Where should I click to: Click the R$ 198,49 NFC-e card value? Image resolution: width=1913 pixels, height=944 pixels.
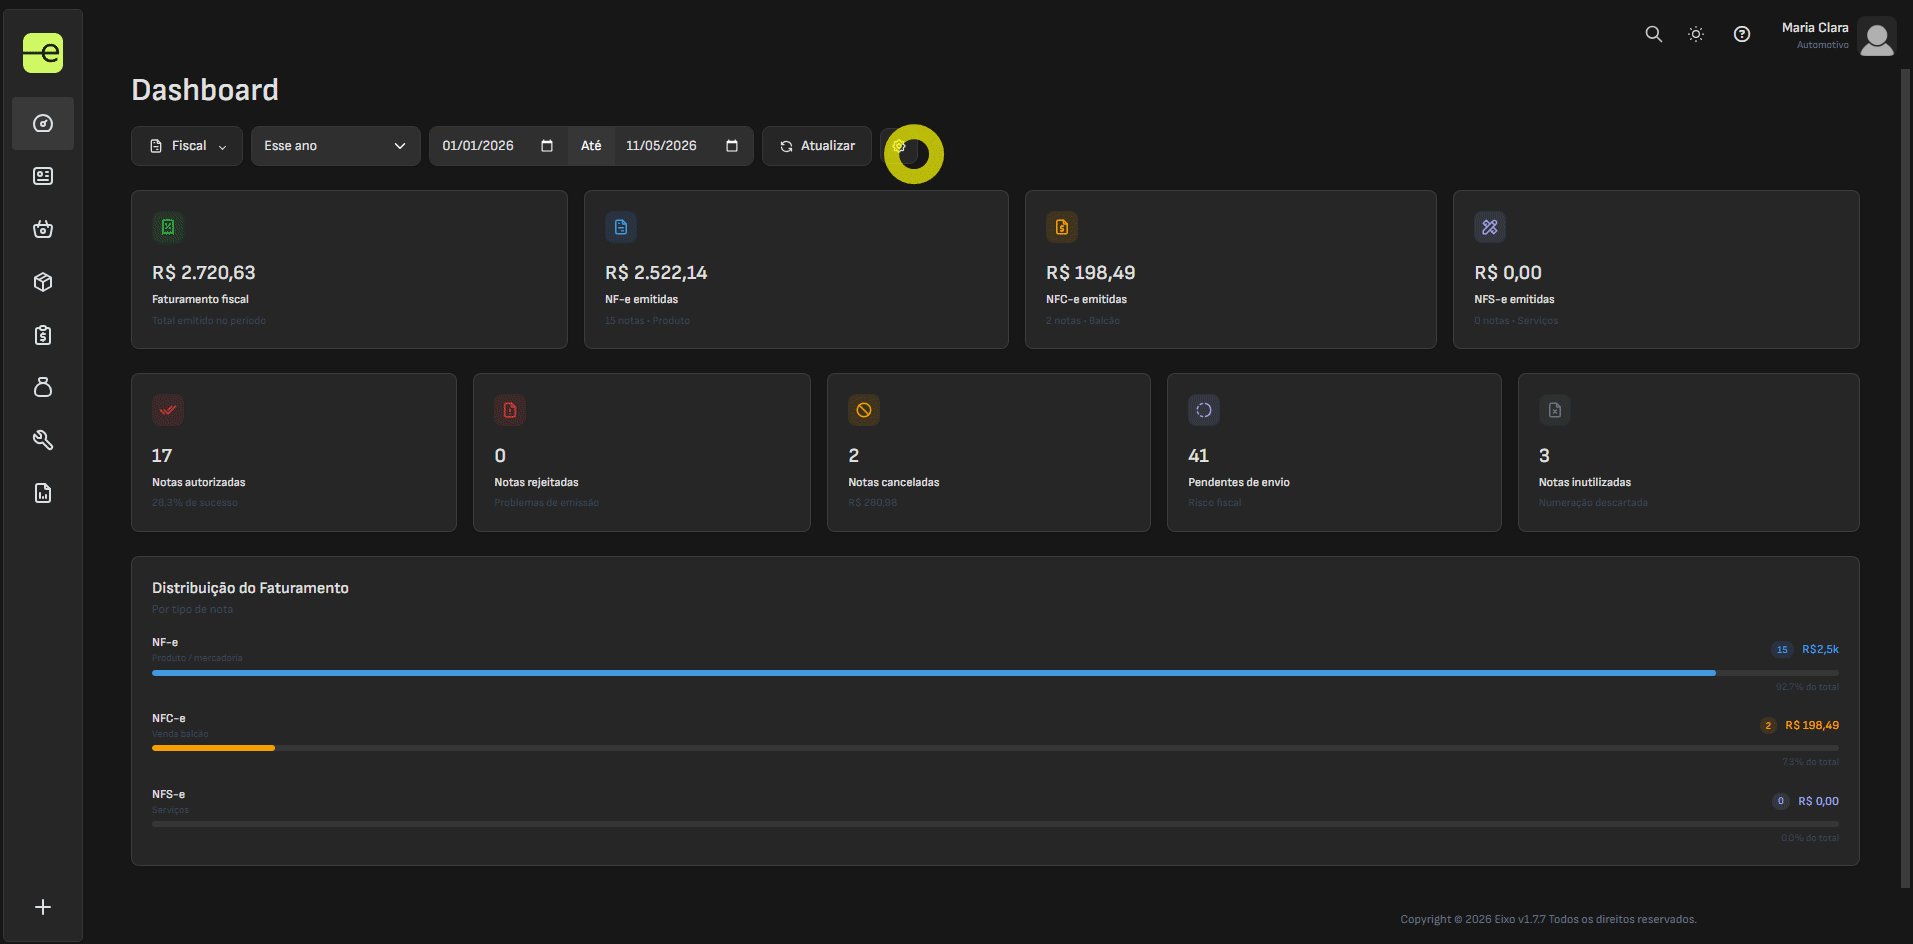(1090, 273)
